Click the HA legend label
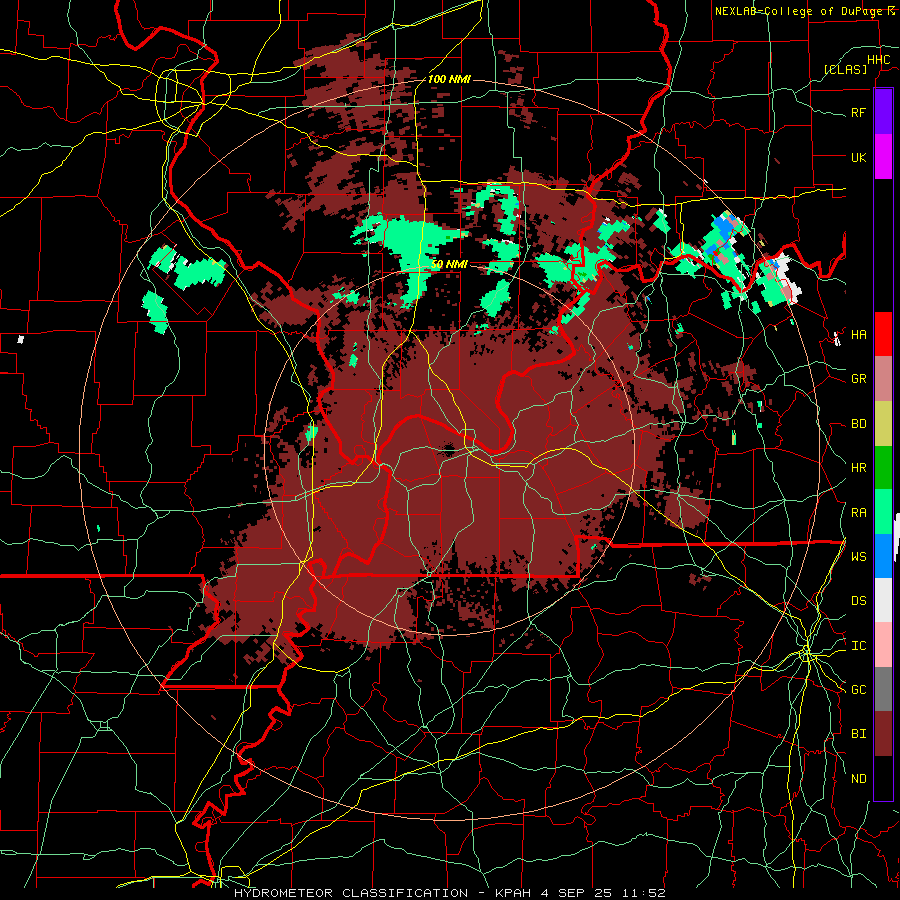The width and height of the screenshot is (900, 900). click(x=858, y=335)
